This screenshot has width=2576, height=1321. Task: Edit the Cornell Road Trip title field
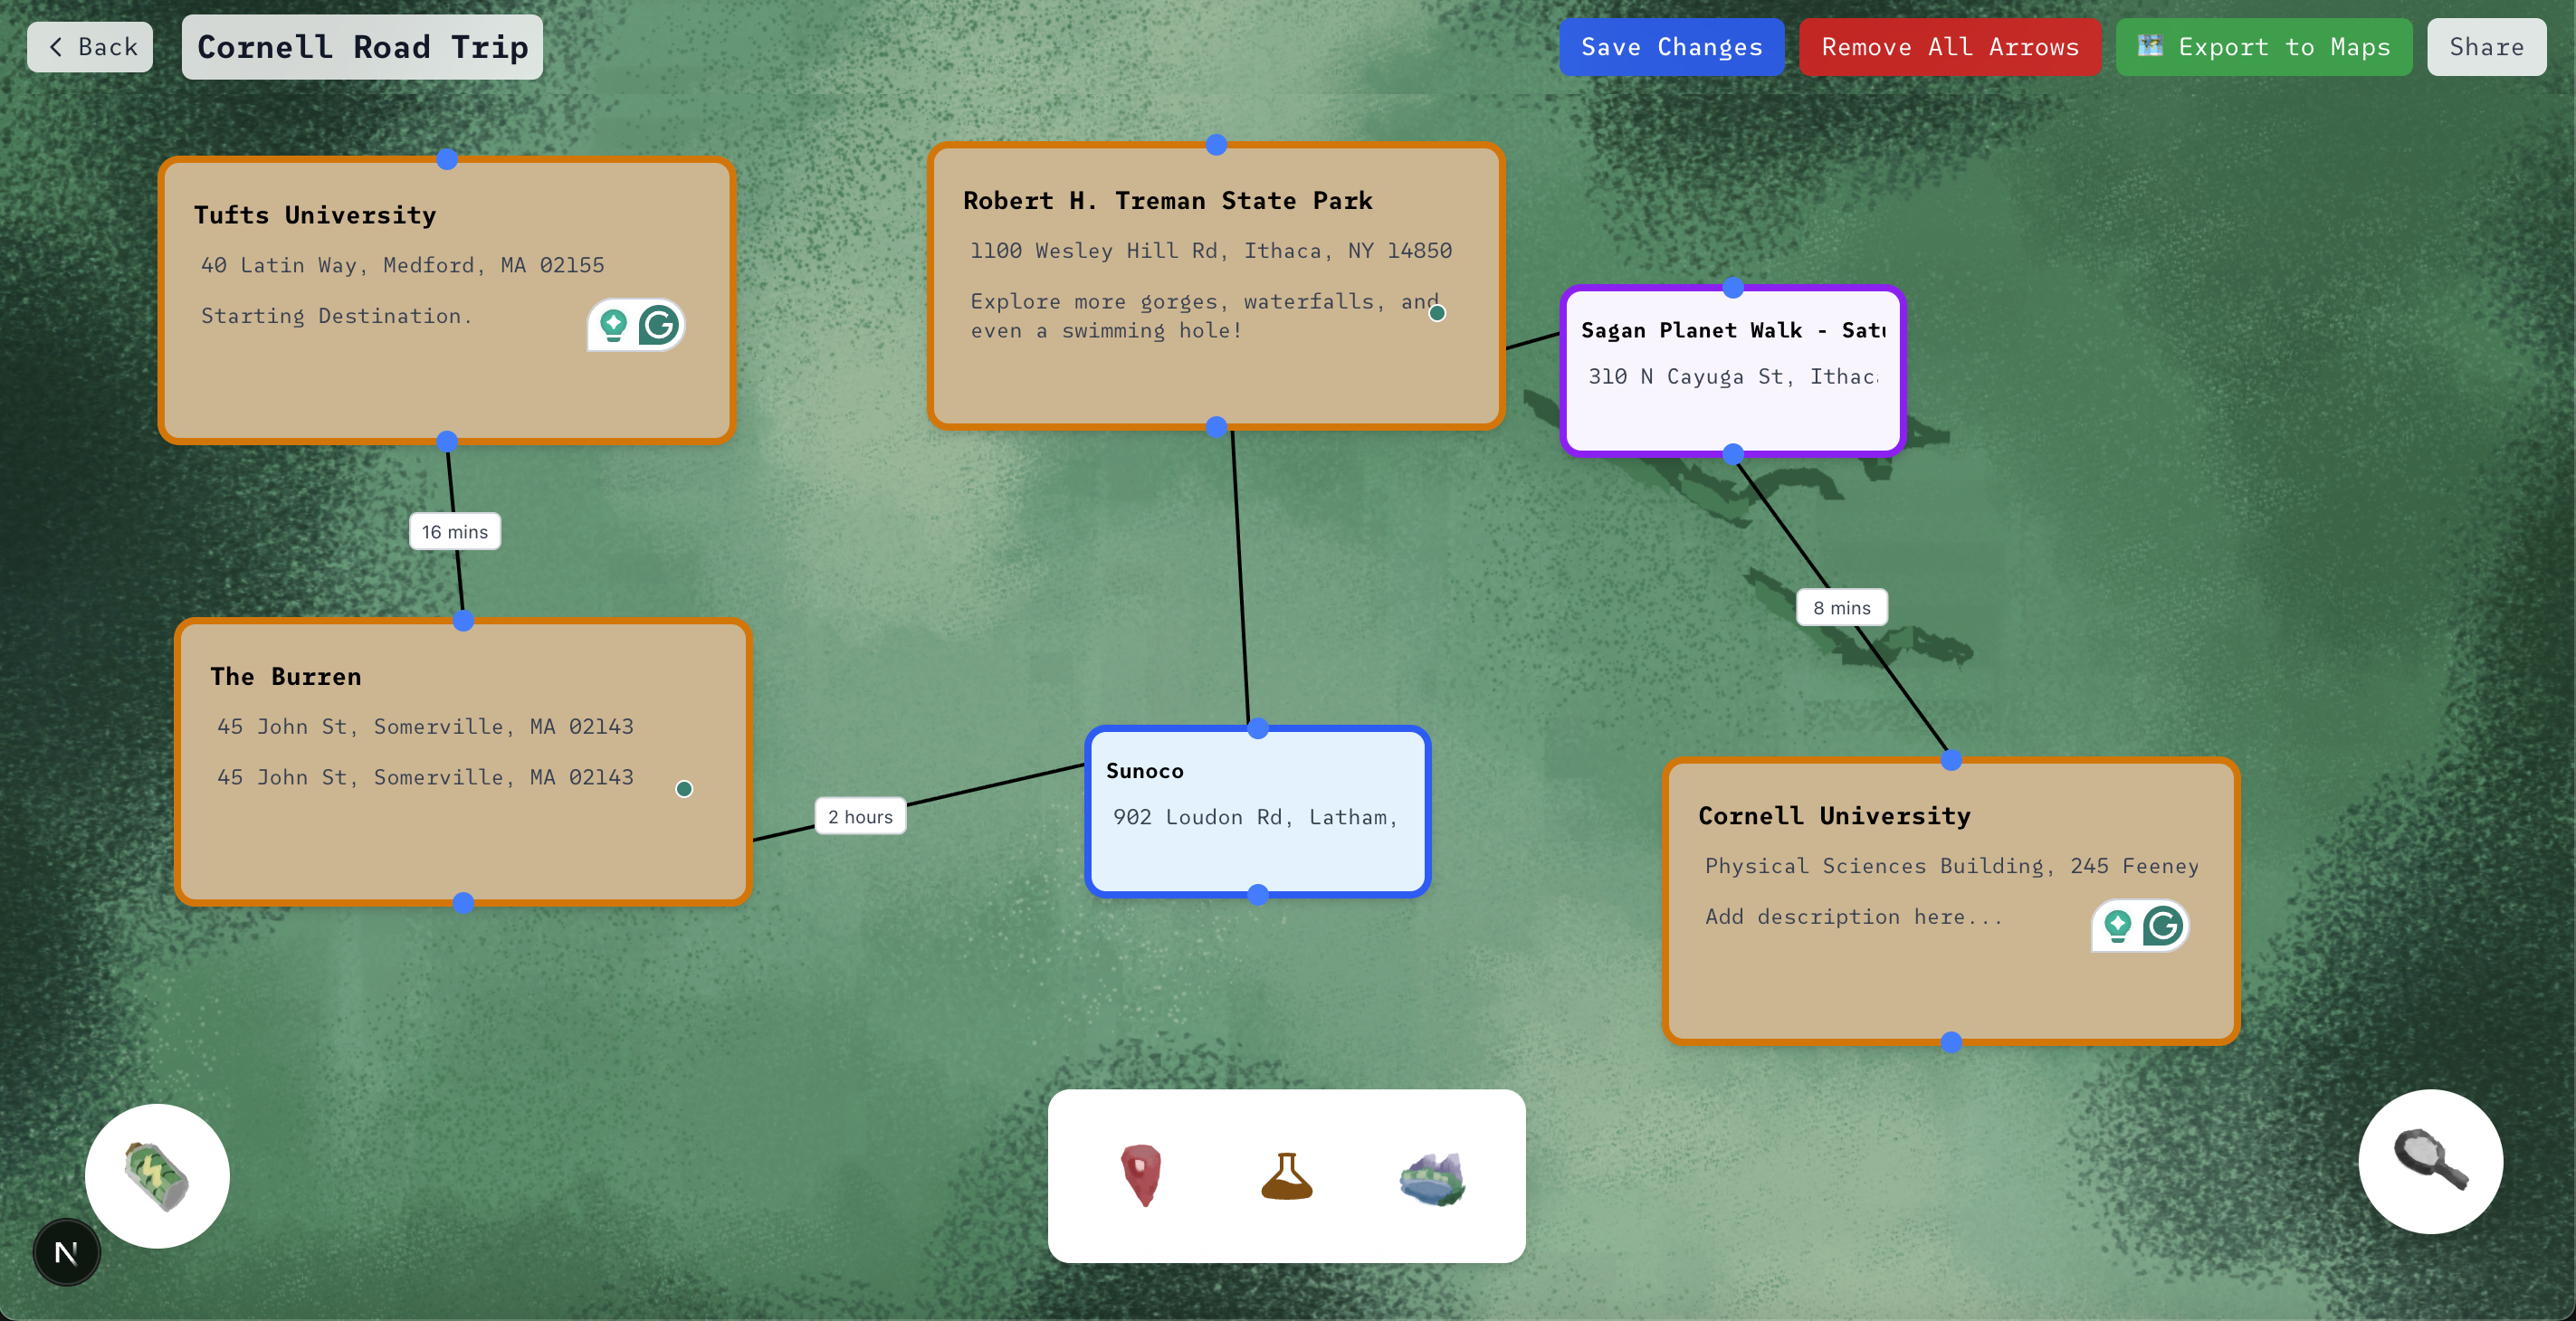[x=362, y=47]
